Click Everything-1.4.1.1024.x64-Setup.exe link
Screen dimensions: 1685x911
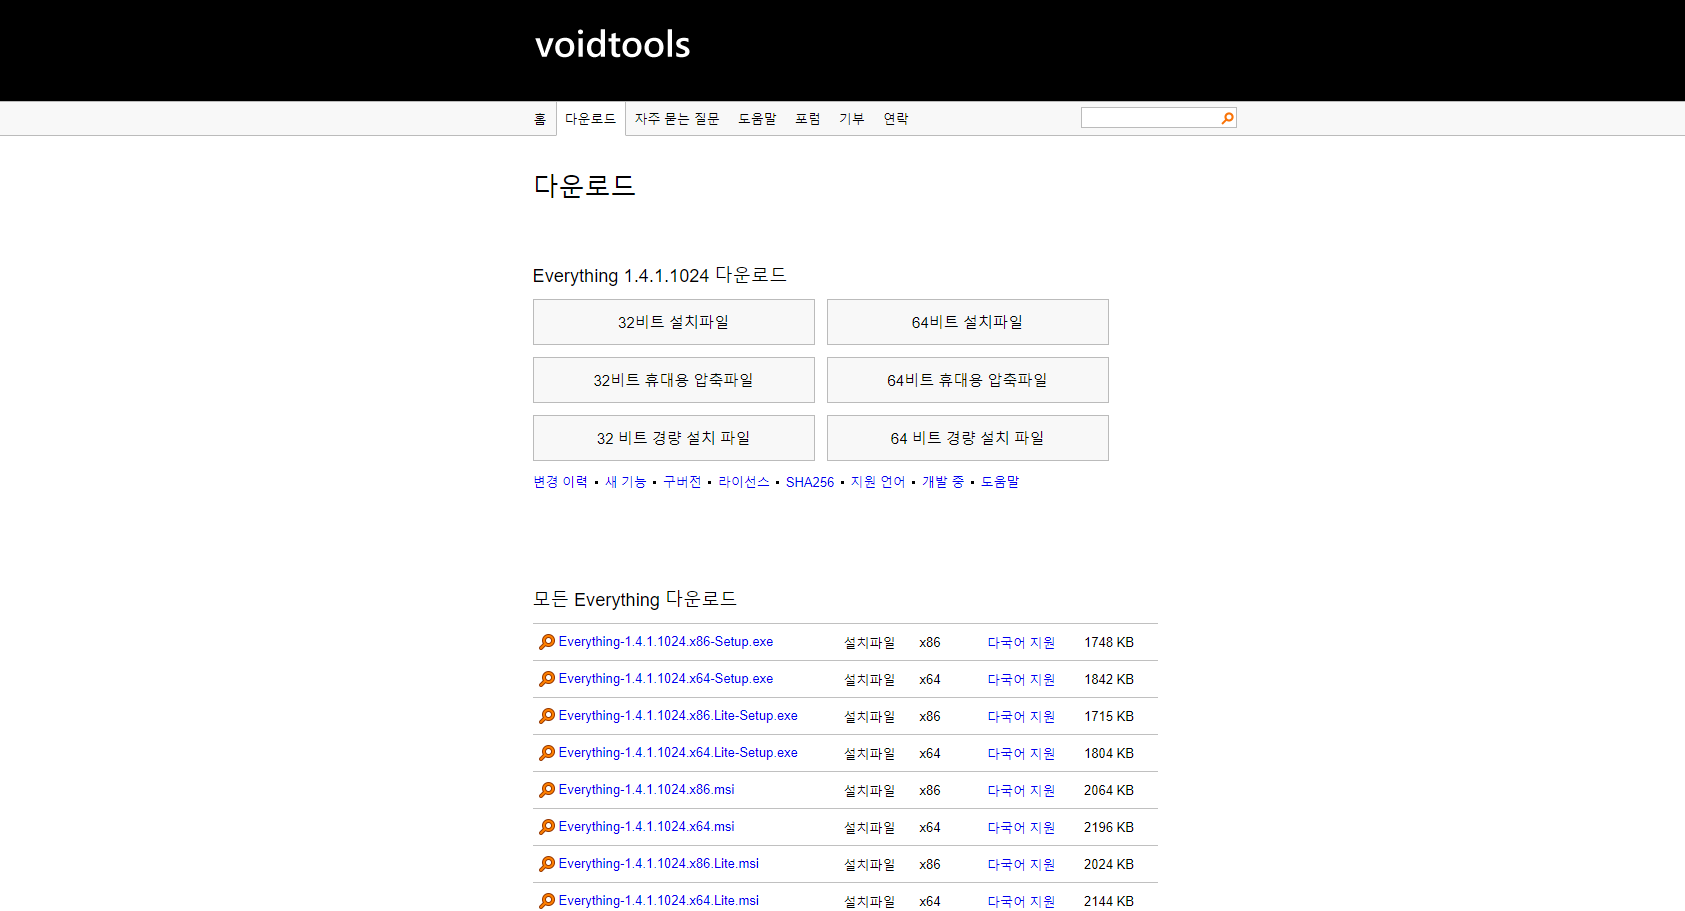coord(665,679)
